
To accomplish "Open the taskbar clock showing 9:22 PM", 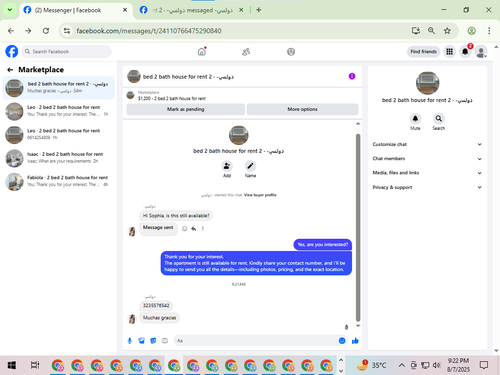I will click(x=458, y=365).
